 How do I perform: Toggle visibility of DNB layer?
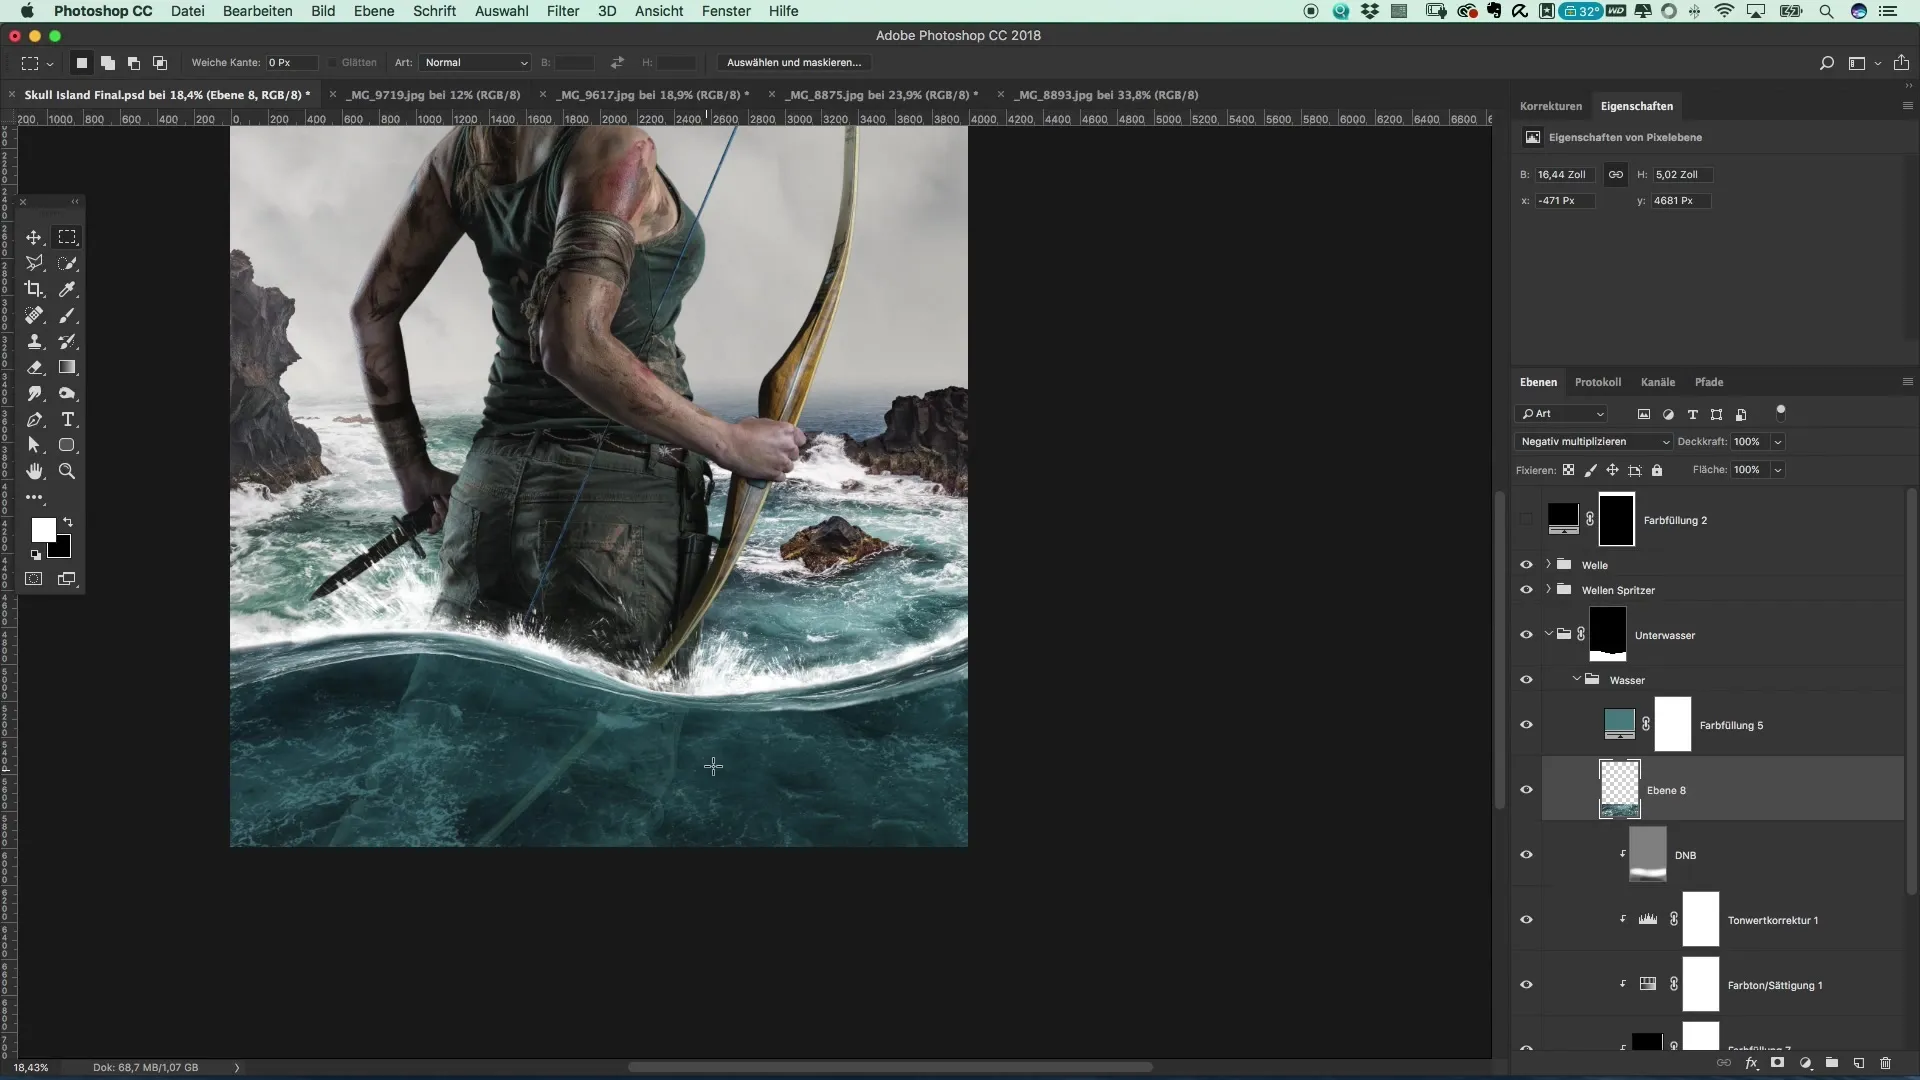(1526, 855)
